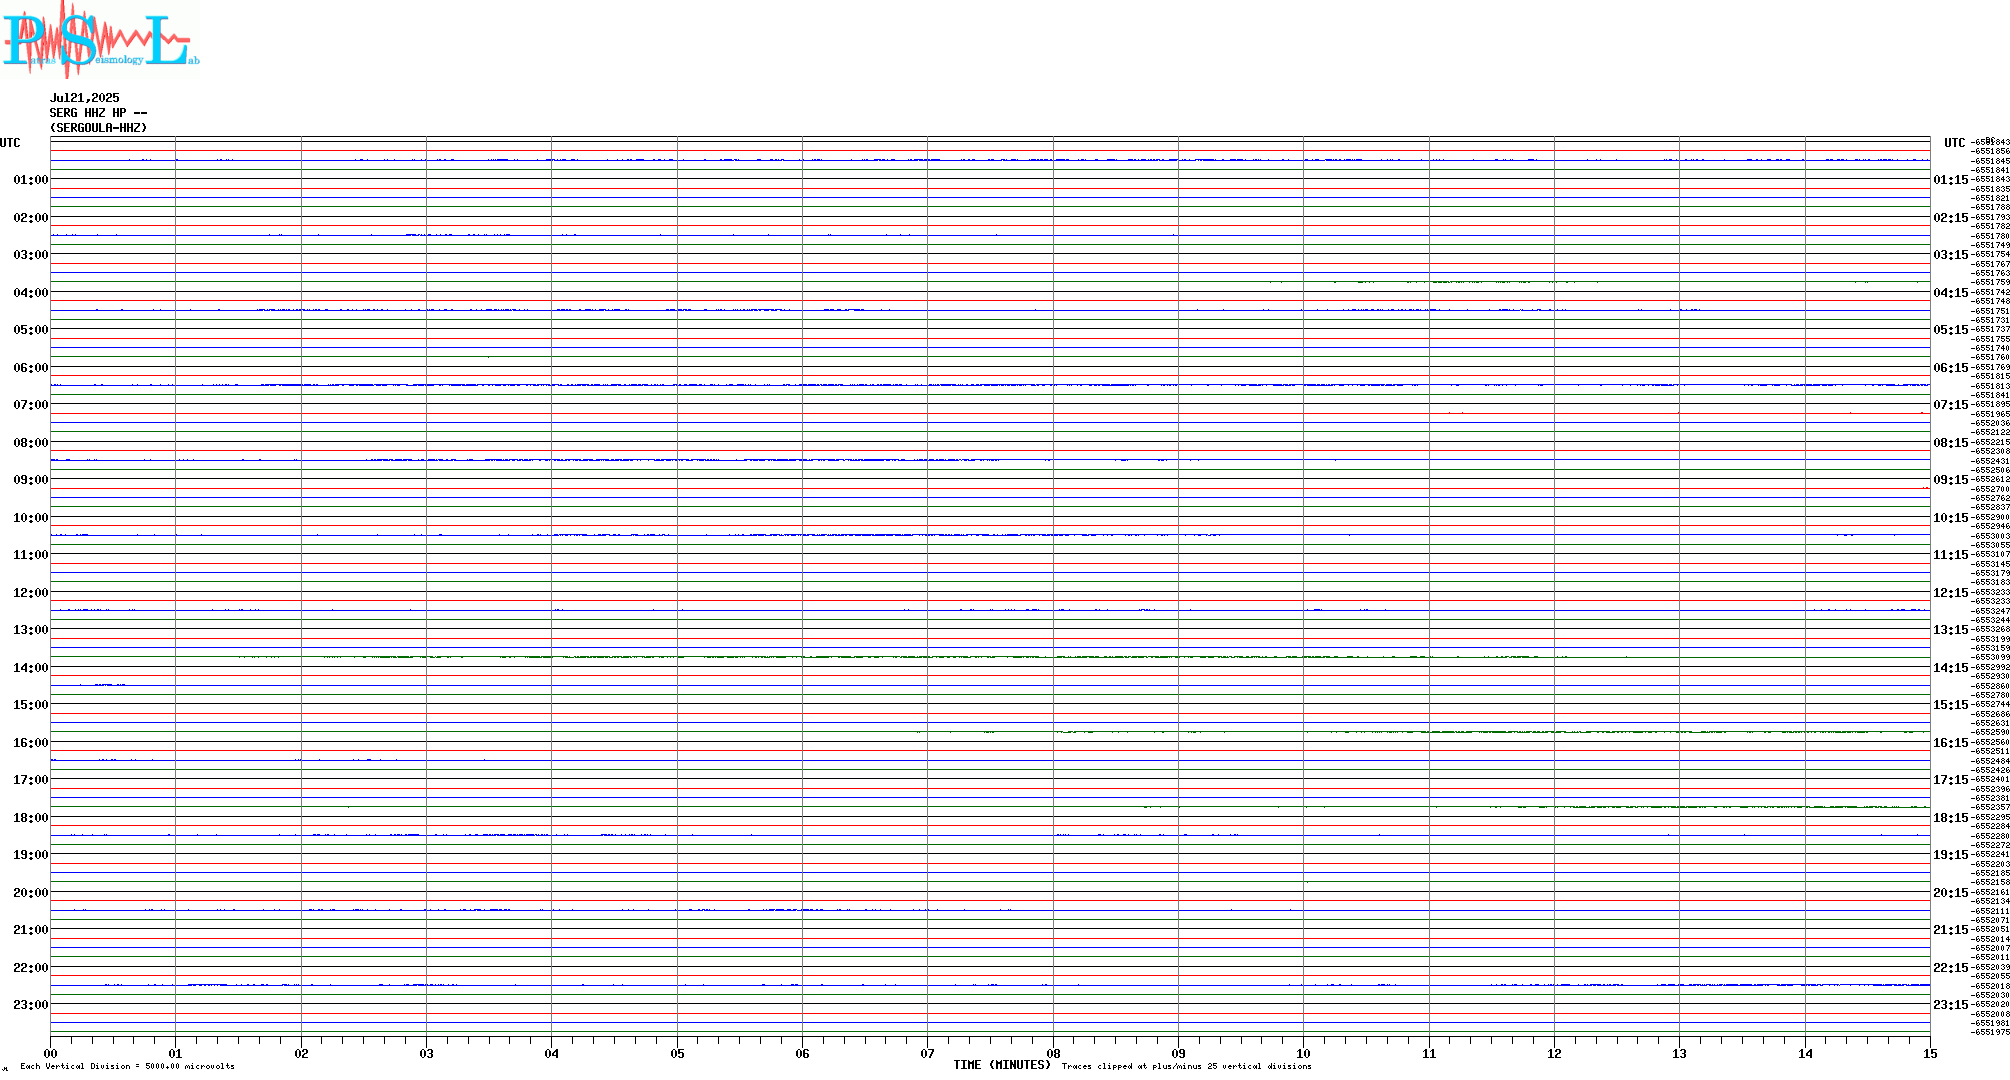Select the date text Jul21,2025
Image resolution: width=2010 pixels, height=1080 pixels.
click(85, 98)
